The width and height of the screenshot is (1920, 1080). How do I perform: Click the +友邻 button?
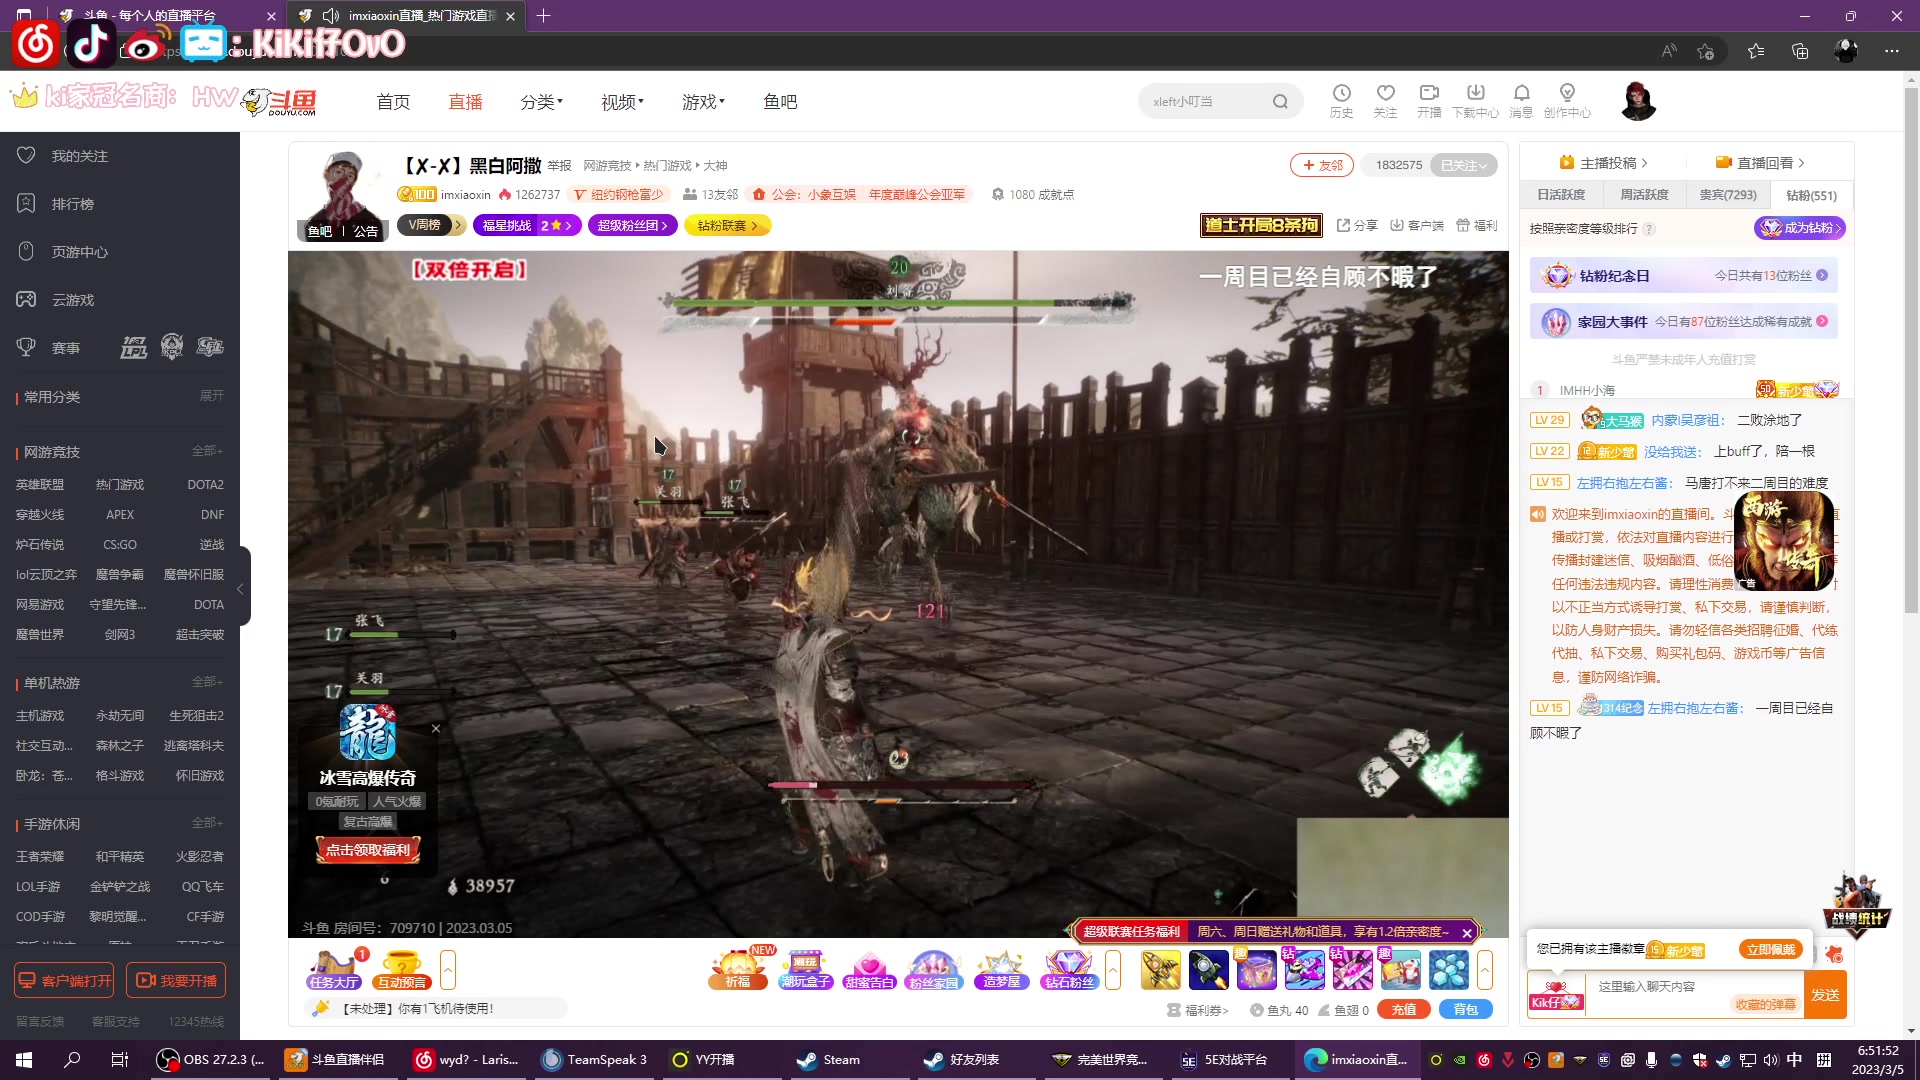pos(1322,165)
